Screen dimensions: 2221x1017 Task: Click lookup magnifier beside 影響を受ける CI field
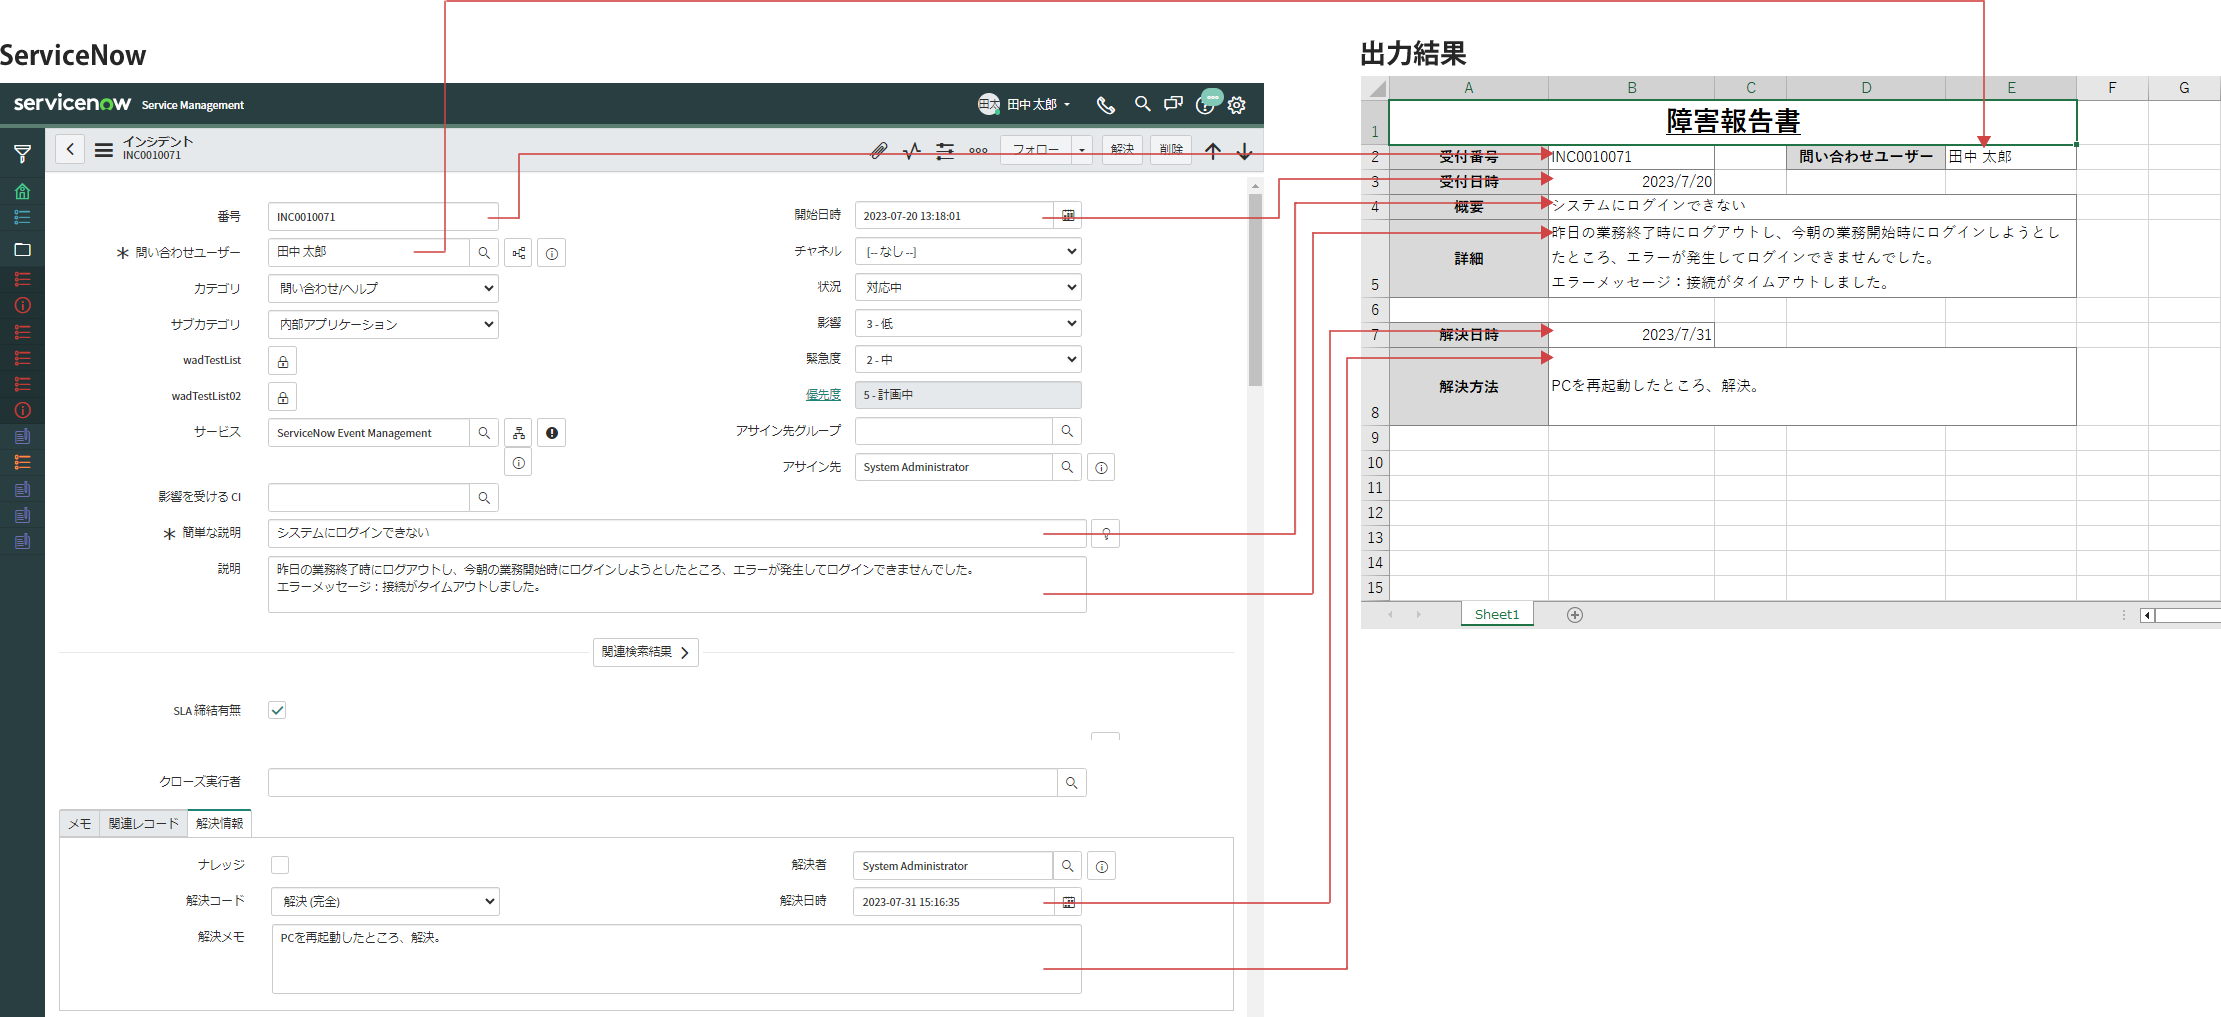pyautogui.click(x=484, y=498)
